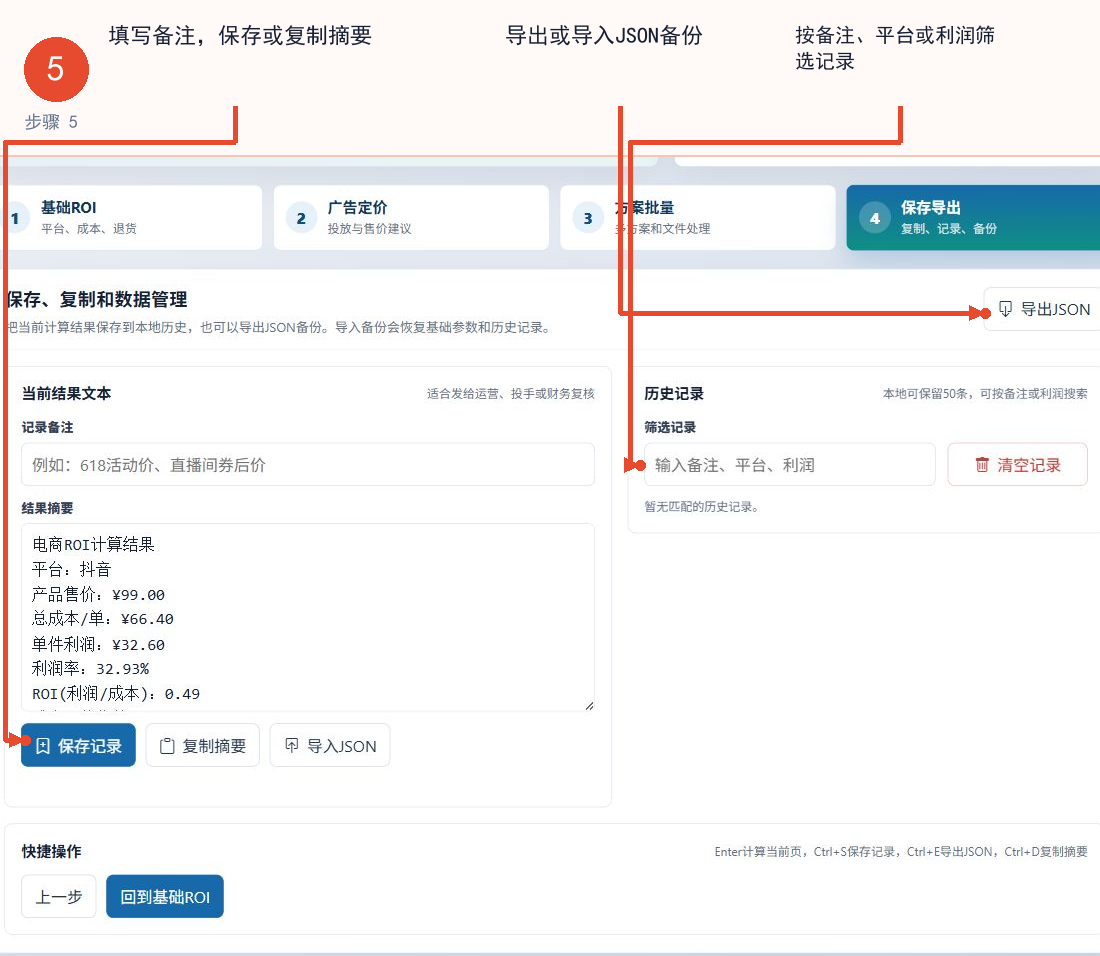Click the keyboard shortcuts hint text

coord(901,851)
